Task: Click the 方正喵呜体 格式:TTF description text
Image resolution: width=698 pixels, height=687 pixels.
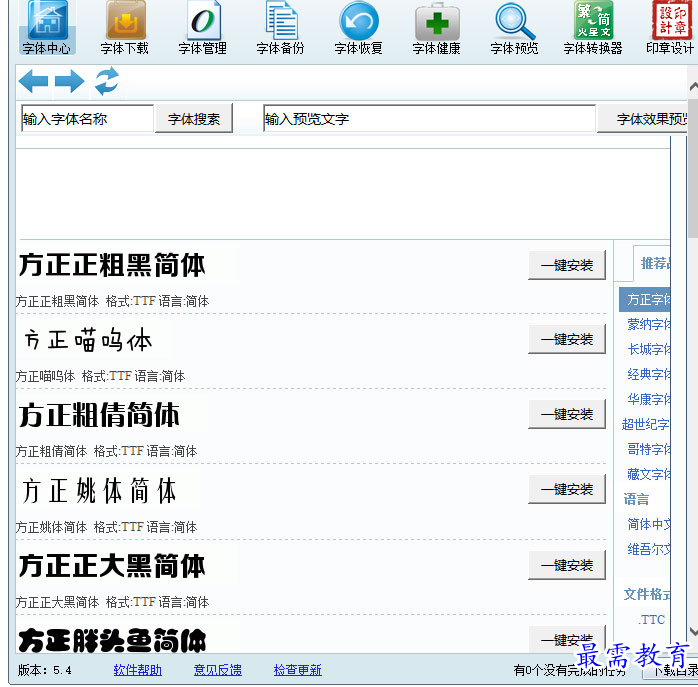Action: [100, 376]
